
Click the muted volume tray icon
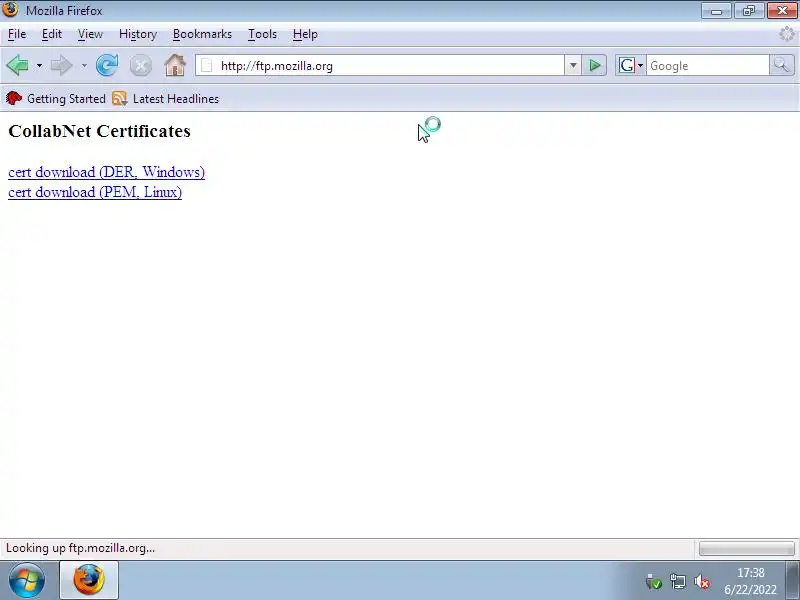[702, 581]
